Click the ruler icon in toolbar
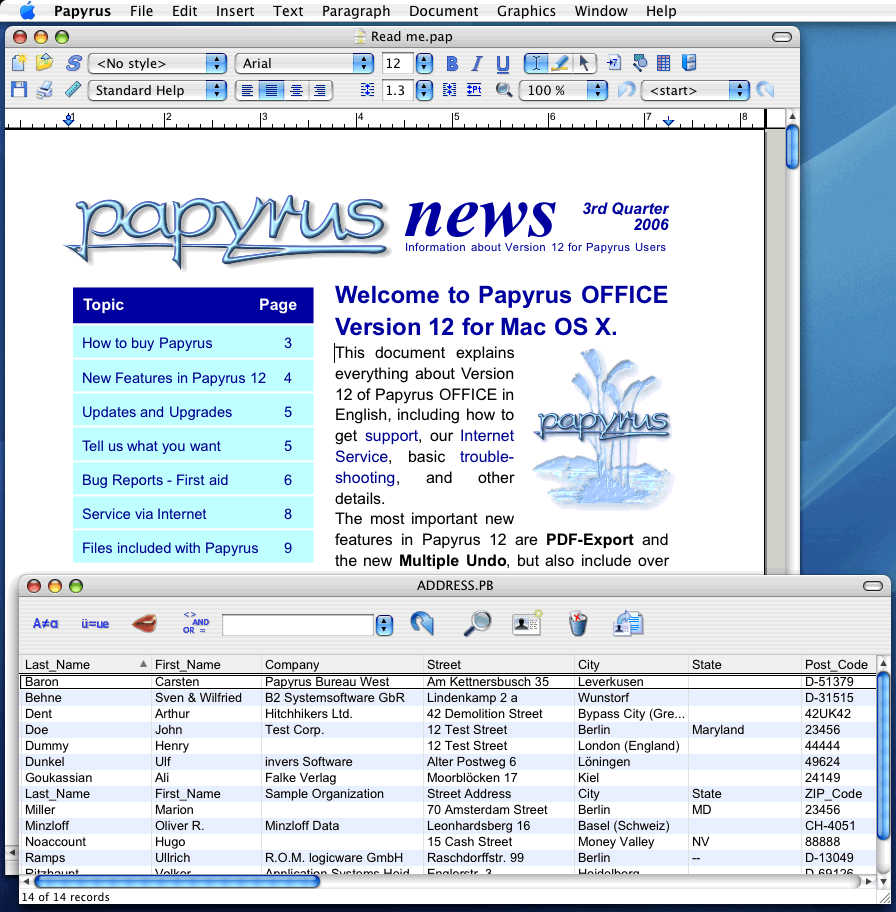Screen dimensions: 896x912 click(x=73, y=90)
